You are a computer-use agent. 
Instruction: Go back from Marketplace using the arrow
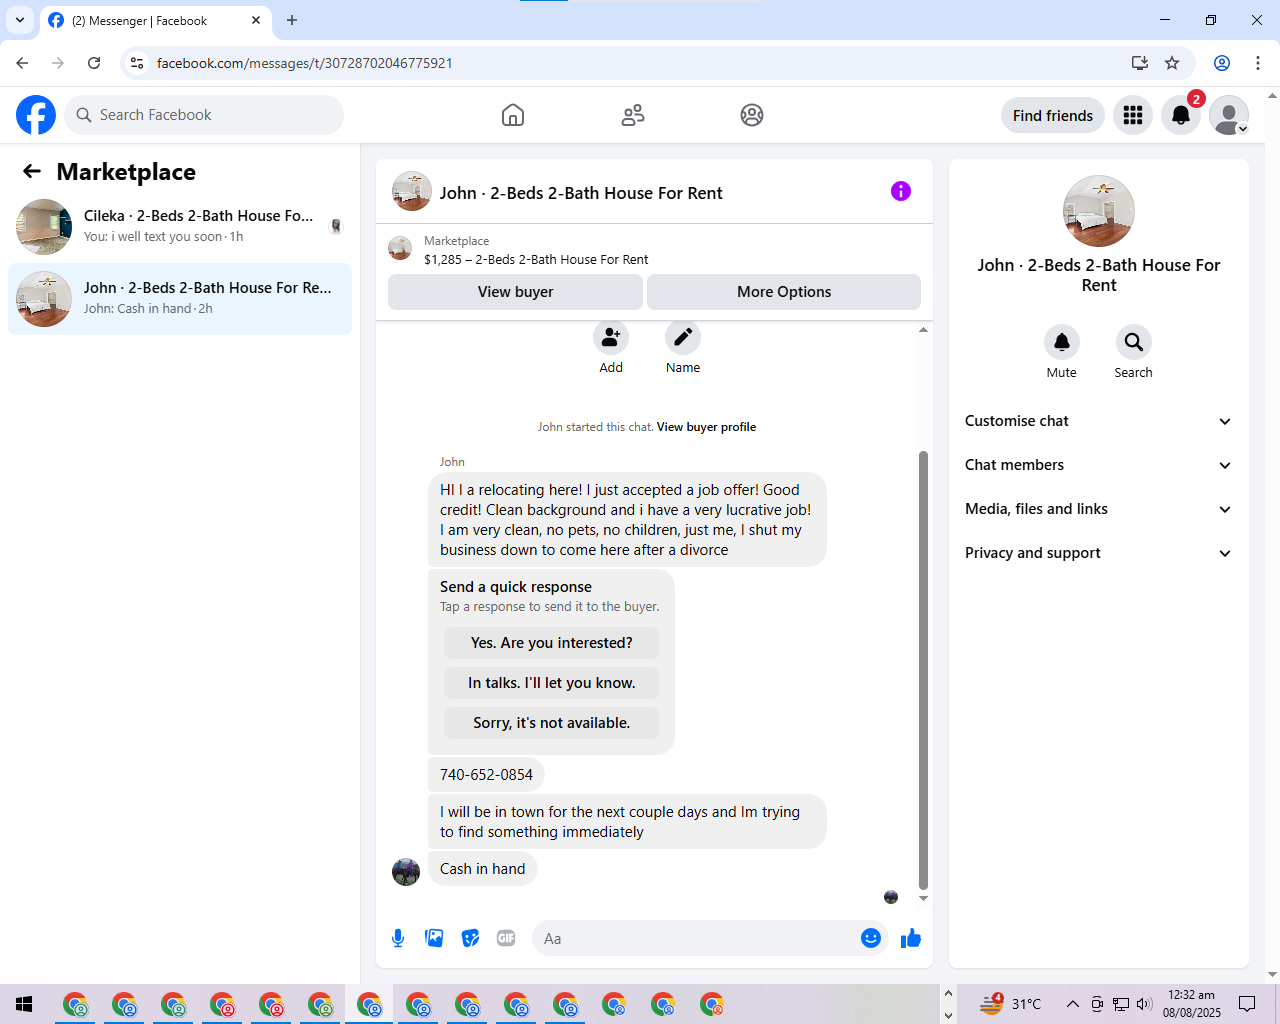tap(32, 171)
